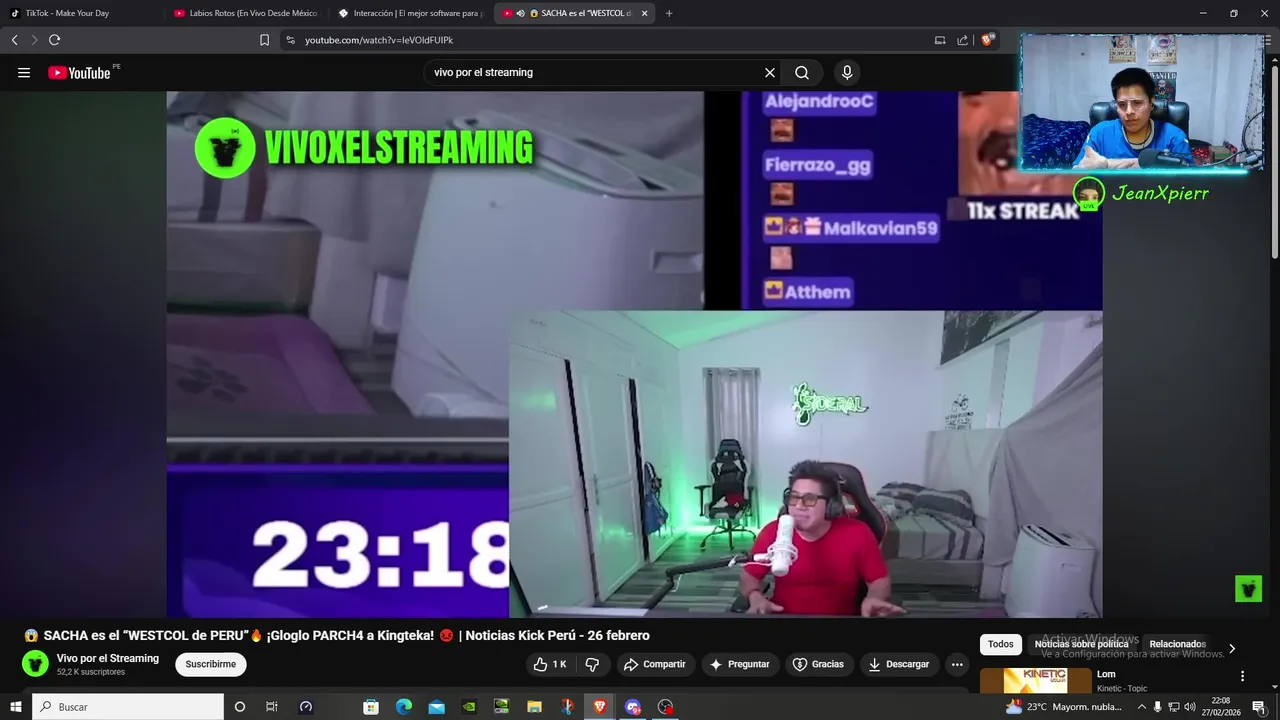Click the Compartir share button
The height and width of the screenshot is (720, 1280).
click(x=654, y=664)
